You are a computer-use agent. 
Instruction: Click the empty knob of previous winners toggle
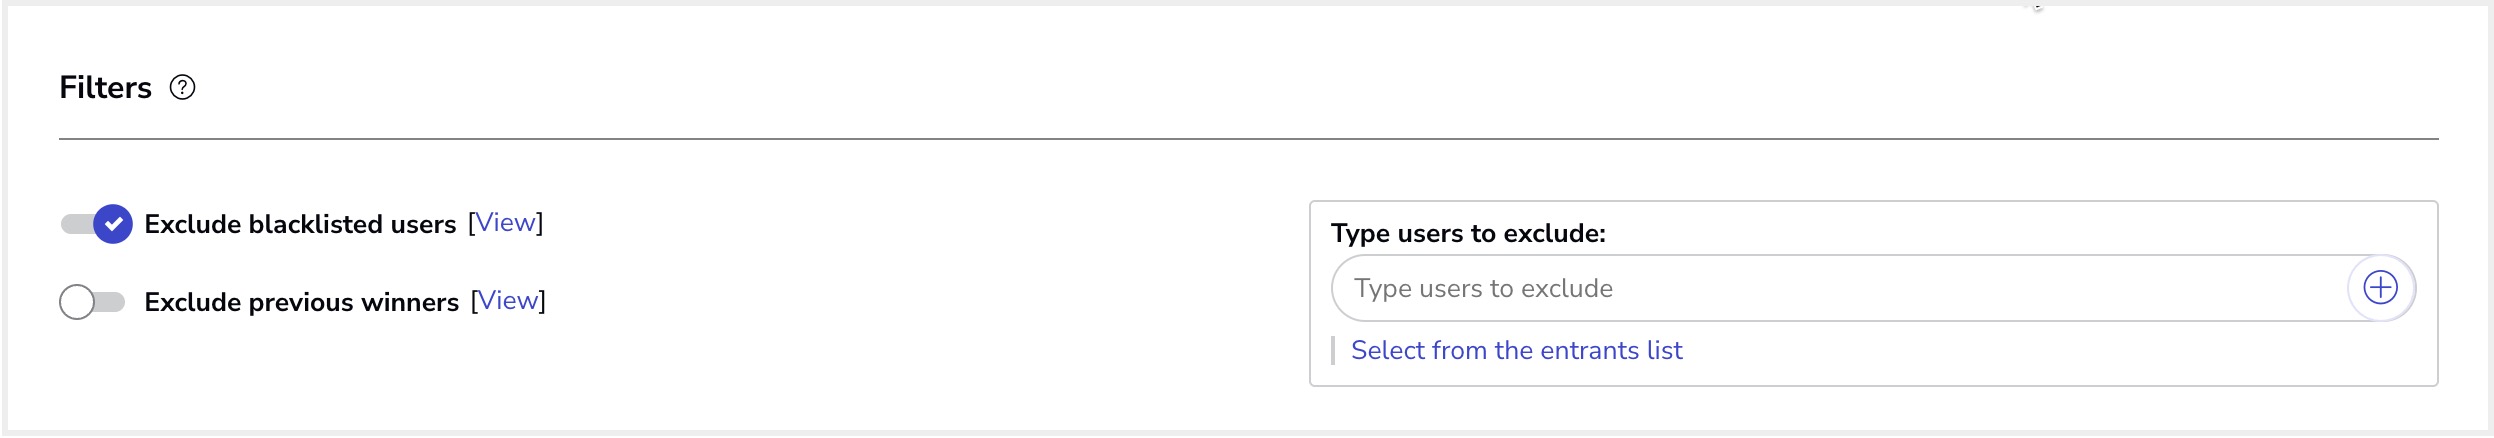point(77,302)
